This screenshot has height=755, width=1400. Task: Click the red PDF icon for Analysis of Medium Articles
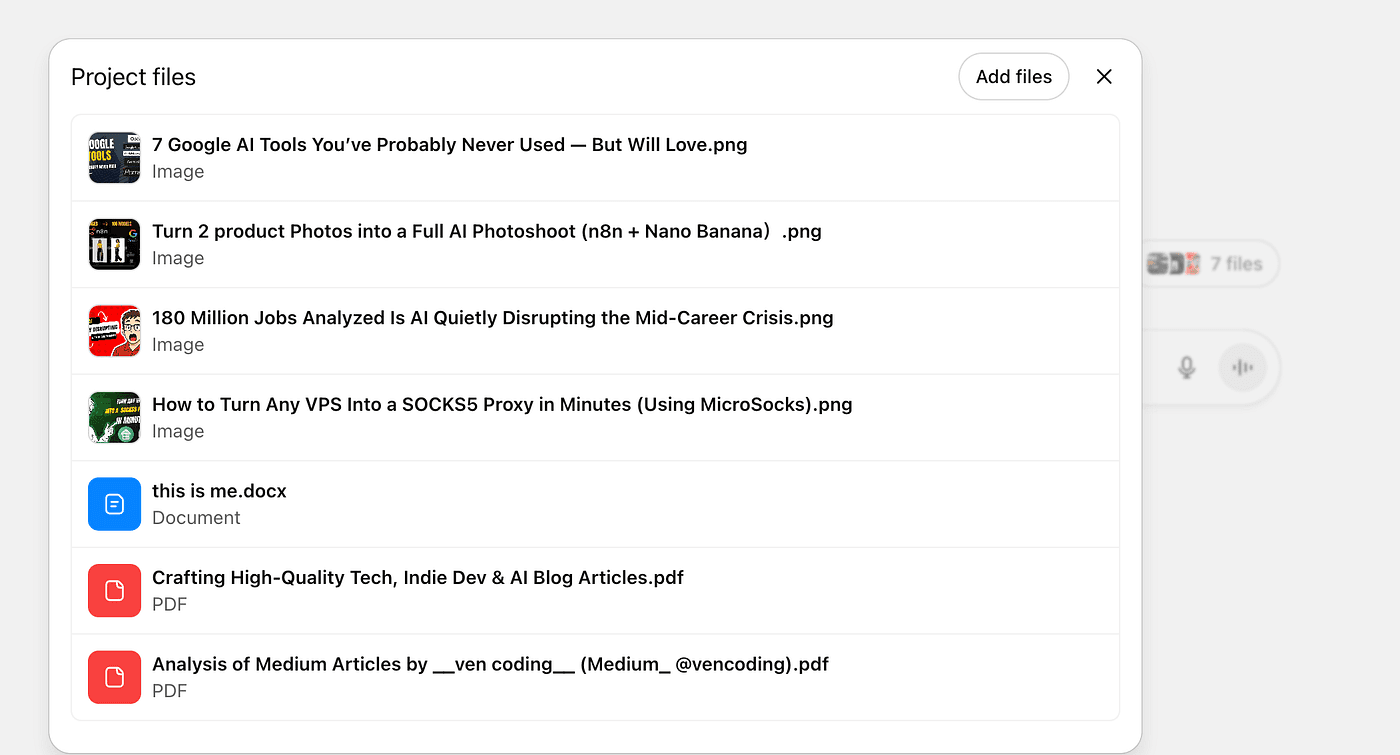(114, 677)
